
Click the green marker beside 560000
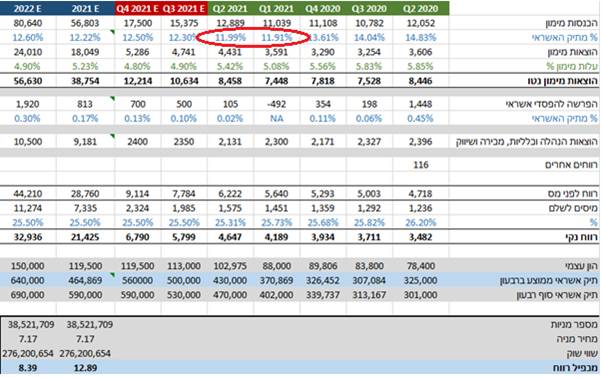tap(112, 275)
